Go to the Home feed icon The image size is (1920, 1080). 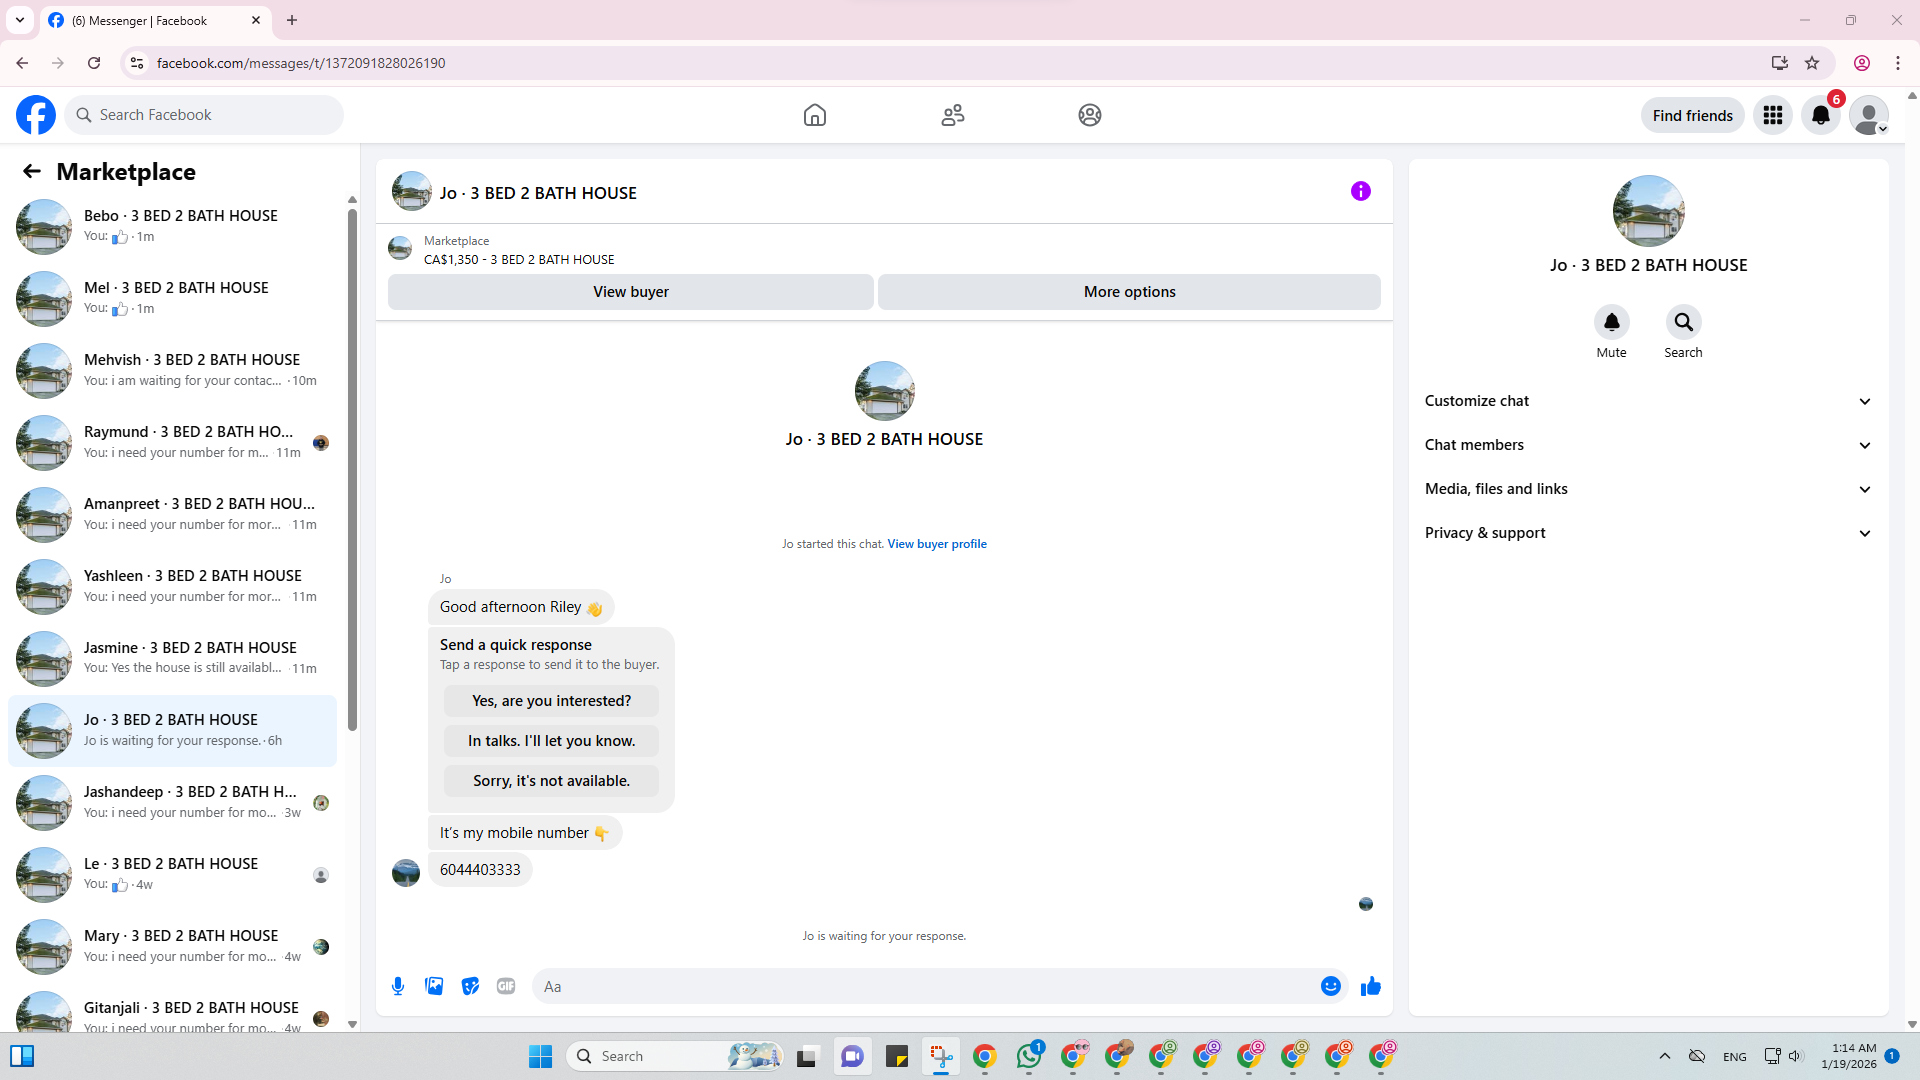point(815,115)
